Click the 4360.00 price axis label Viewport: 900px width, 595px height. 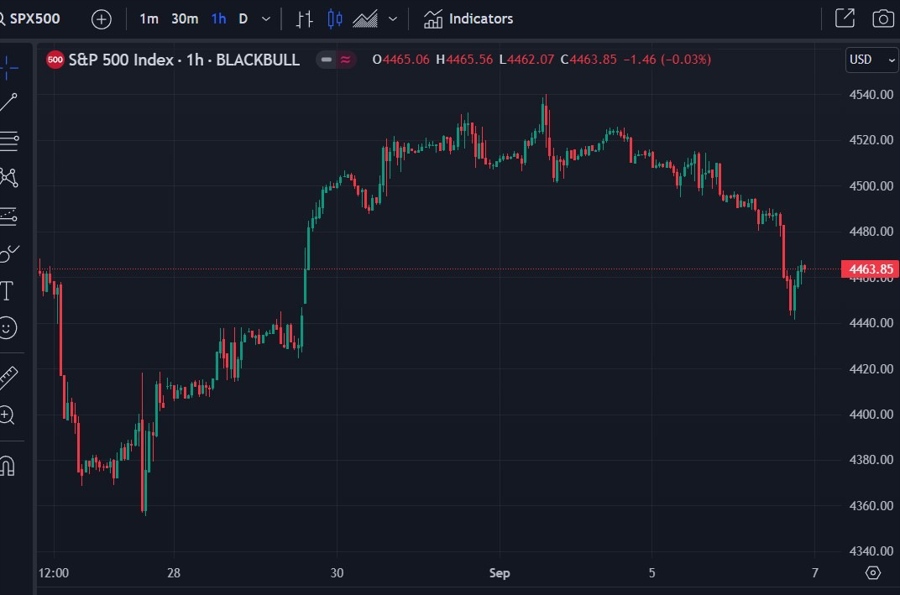click(x=871, y=506)
